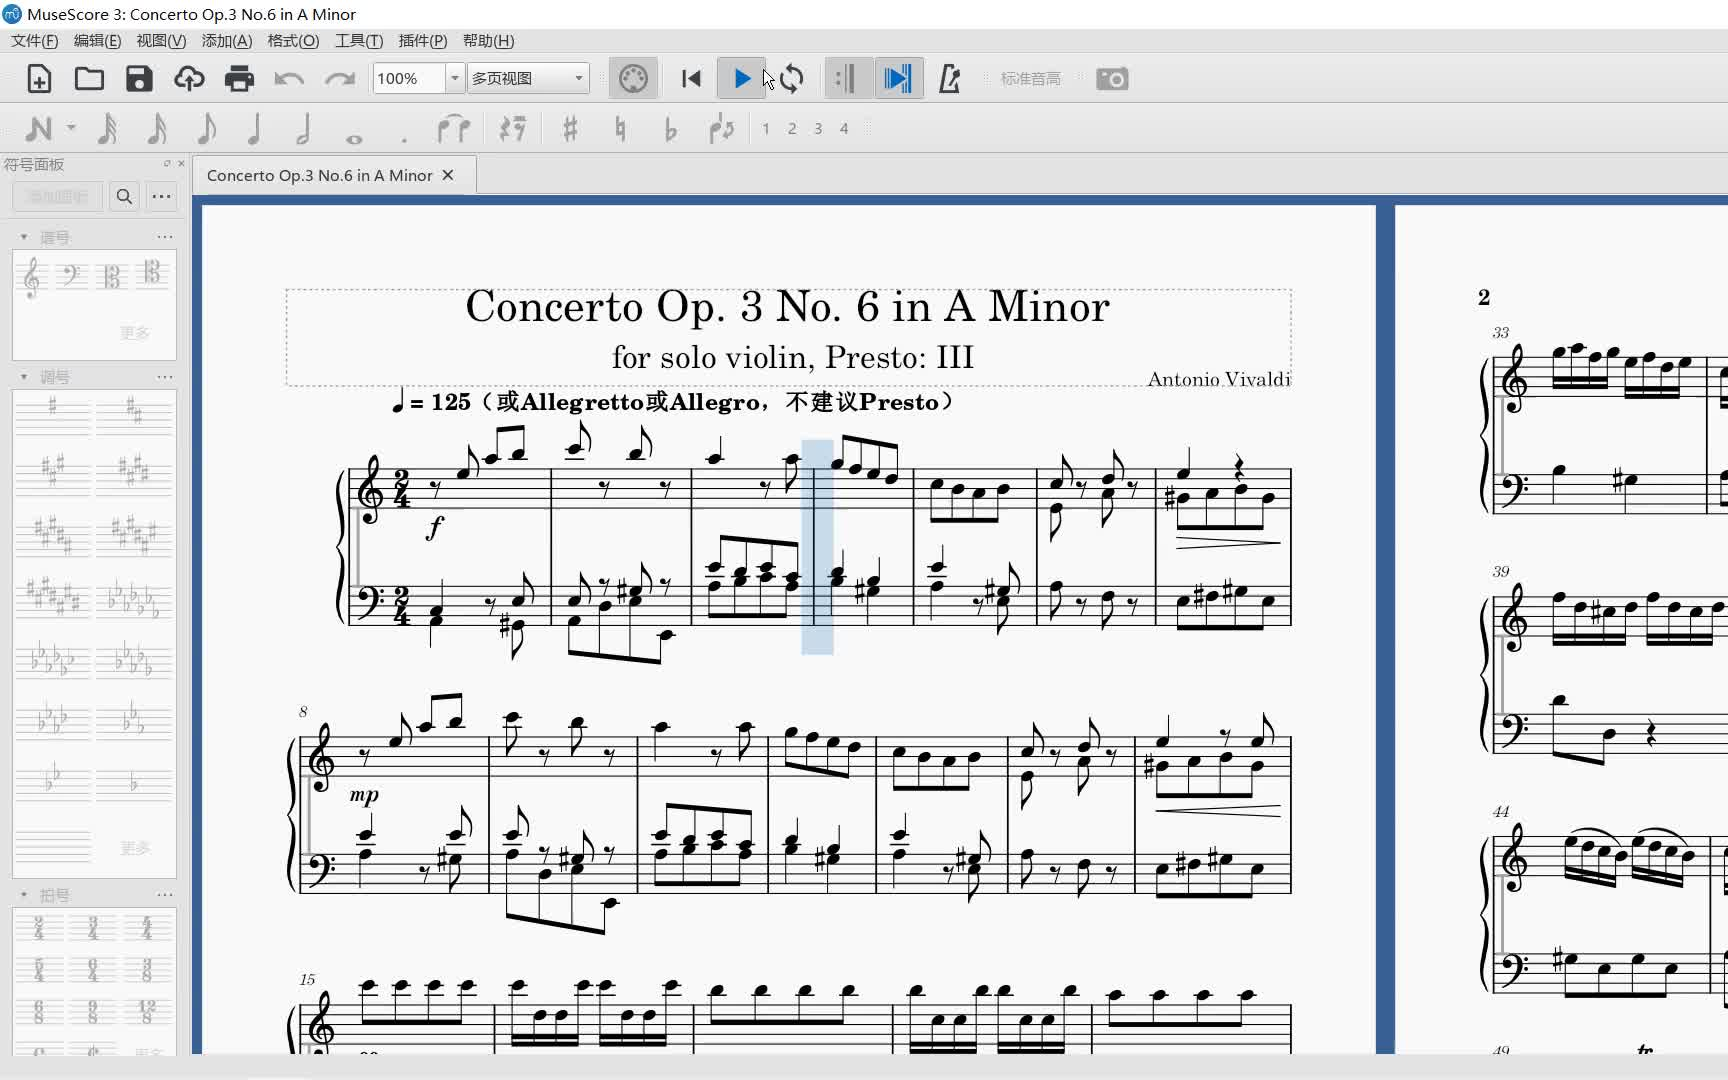Collapse the clefs (谱号) palette
The width and height of the screenshot is (1728, 1080).
24,238
